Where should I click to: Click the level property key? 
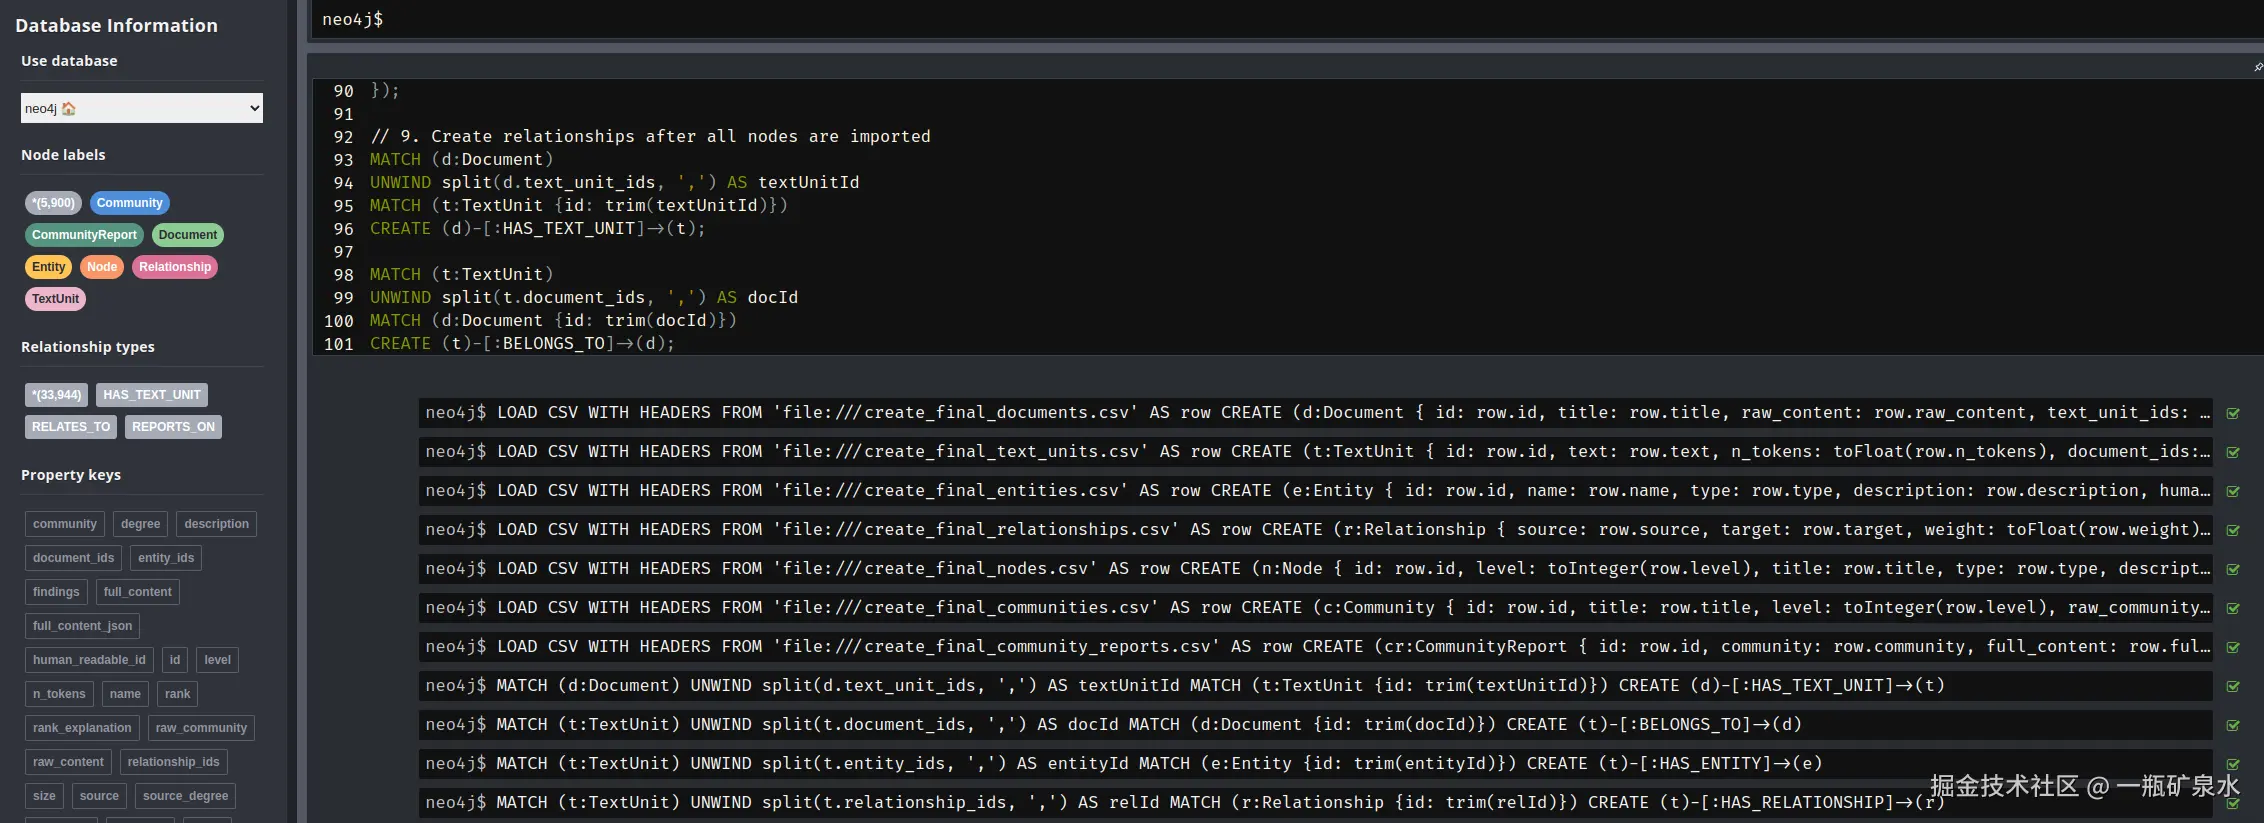217,660
